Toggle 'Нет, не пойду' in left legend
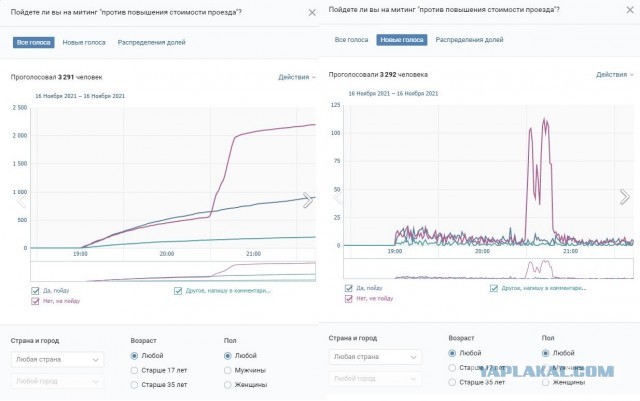640x401 pixels. [35, 301]
